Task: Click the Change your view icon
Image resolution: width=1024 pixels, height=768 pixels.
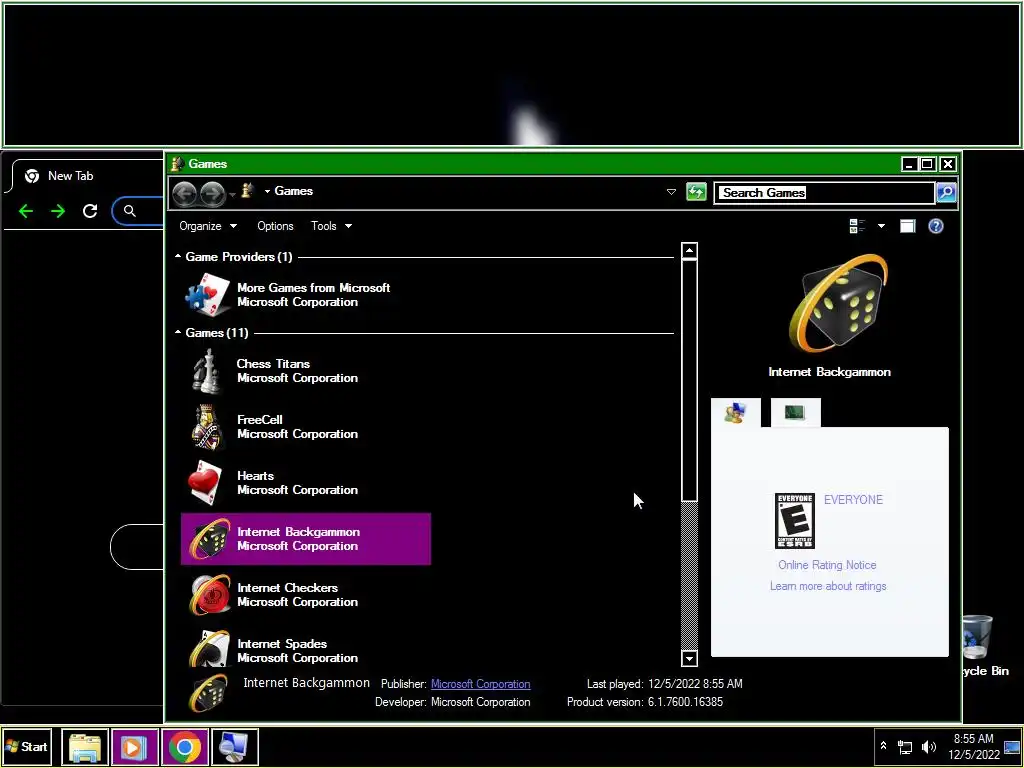Action: pos(857,226)
